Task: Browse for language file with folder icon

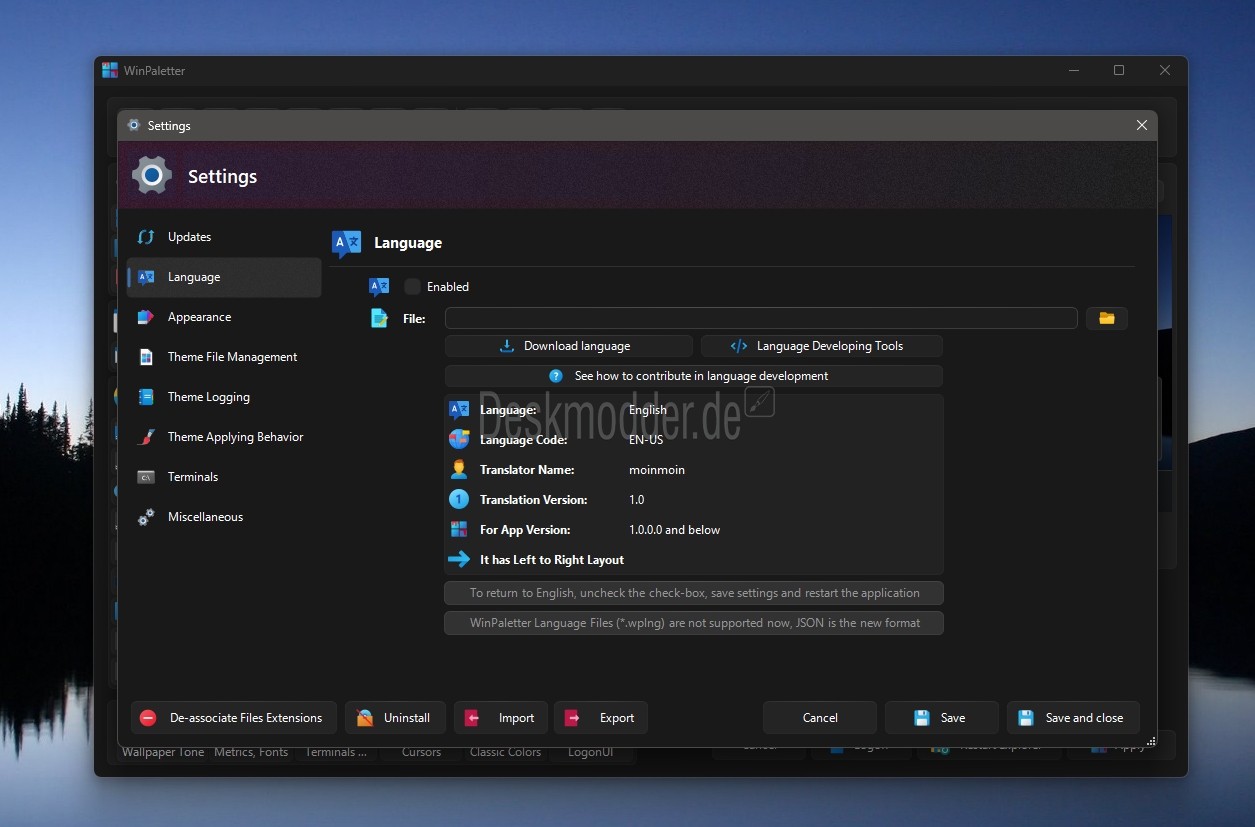Action: coord(1107,318)
